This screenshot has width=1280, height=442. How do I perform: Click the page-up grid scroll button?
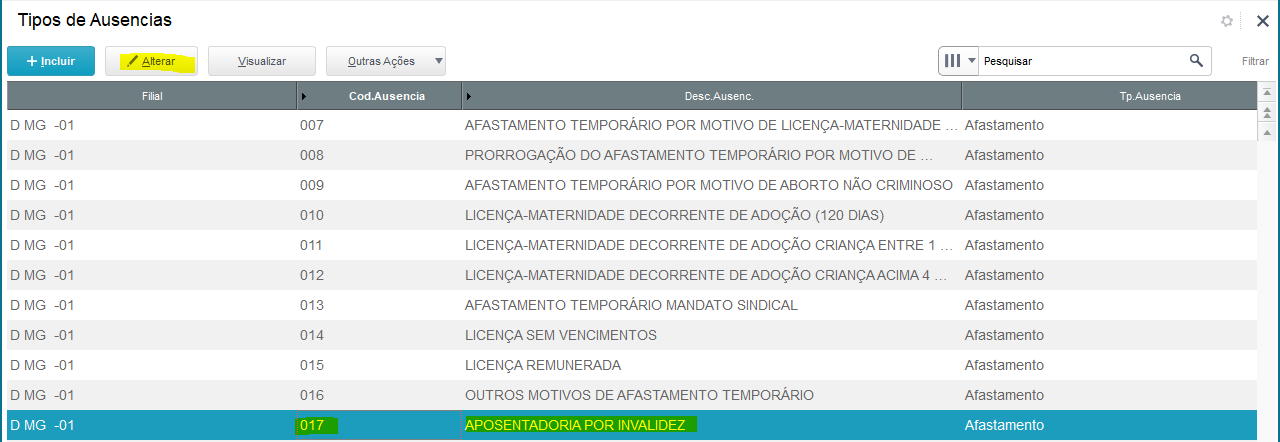click(x=1267, y=111)
